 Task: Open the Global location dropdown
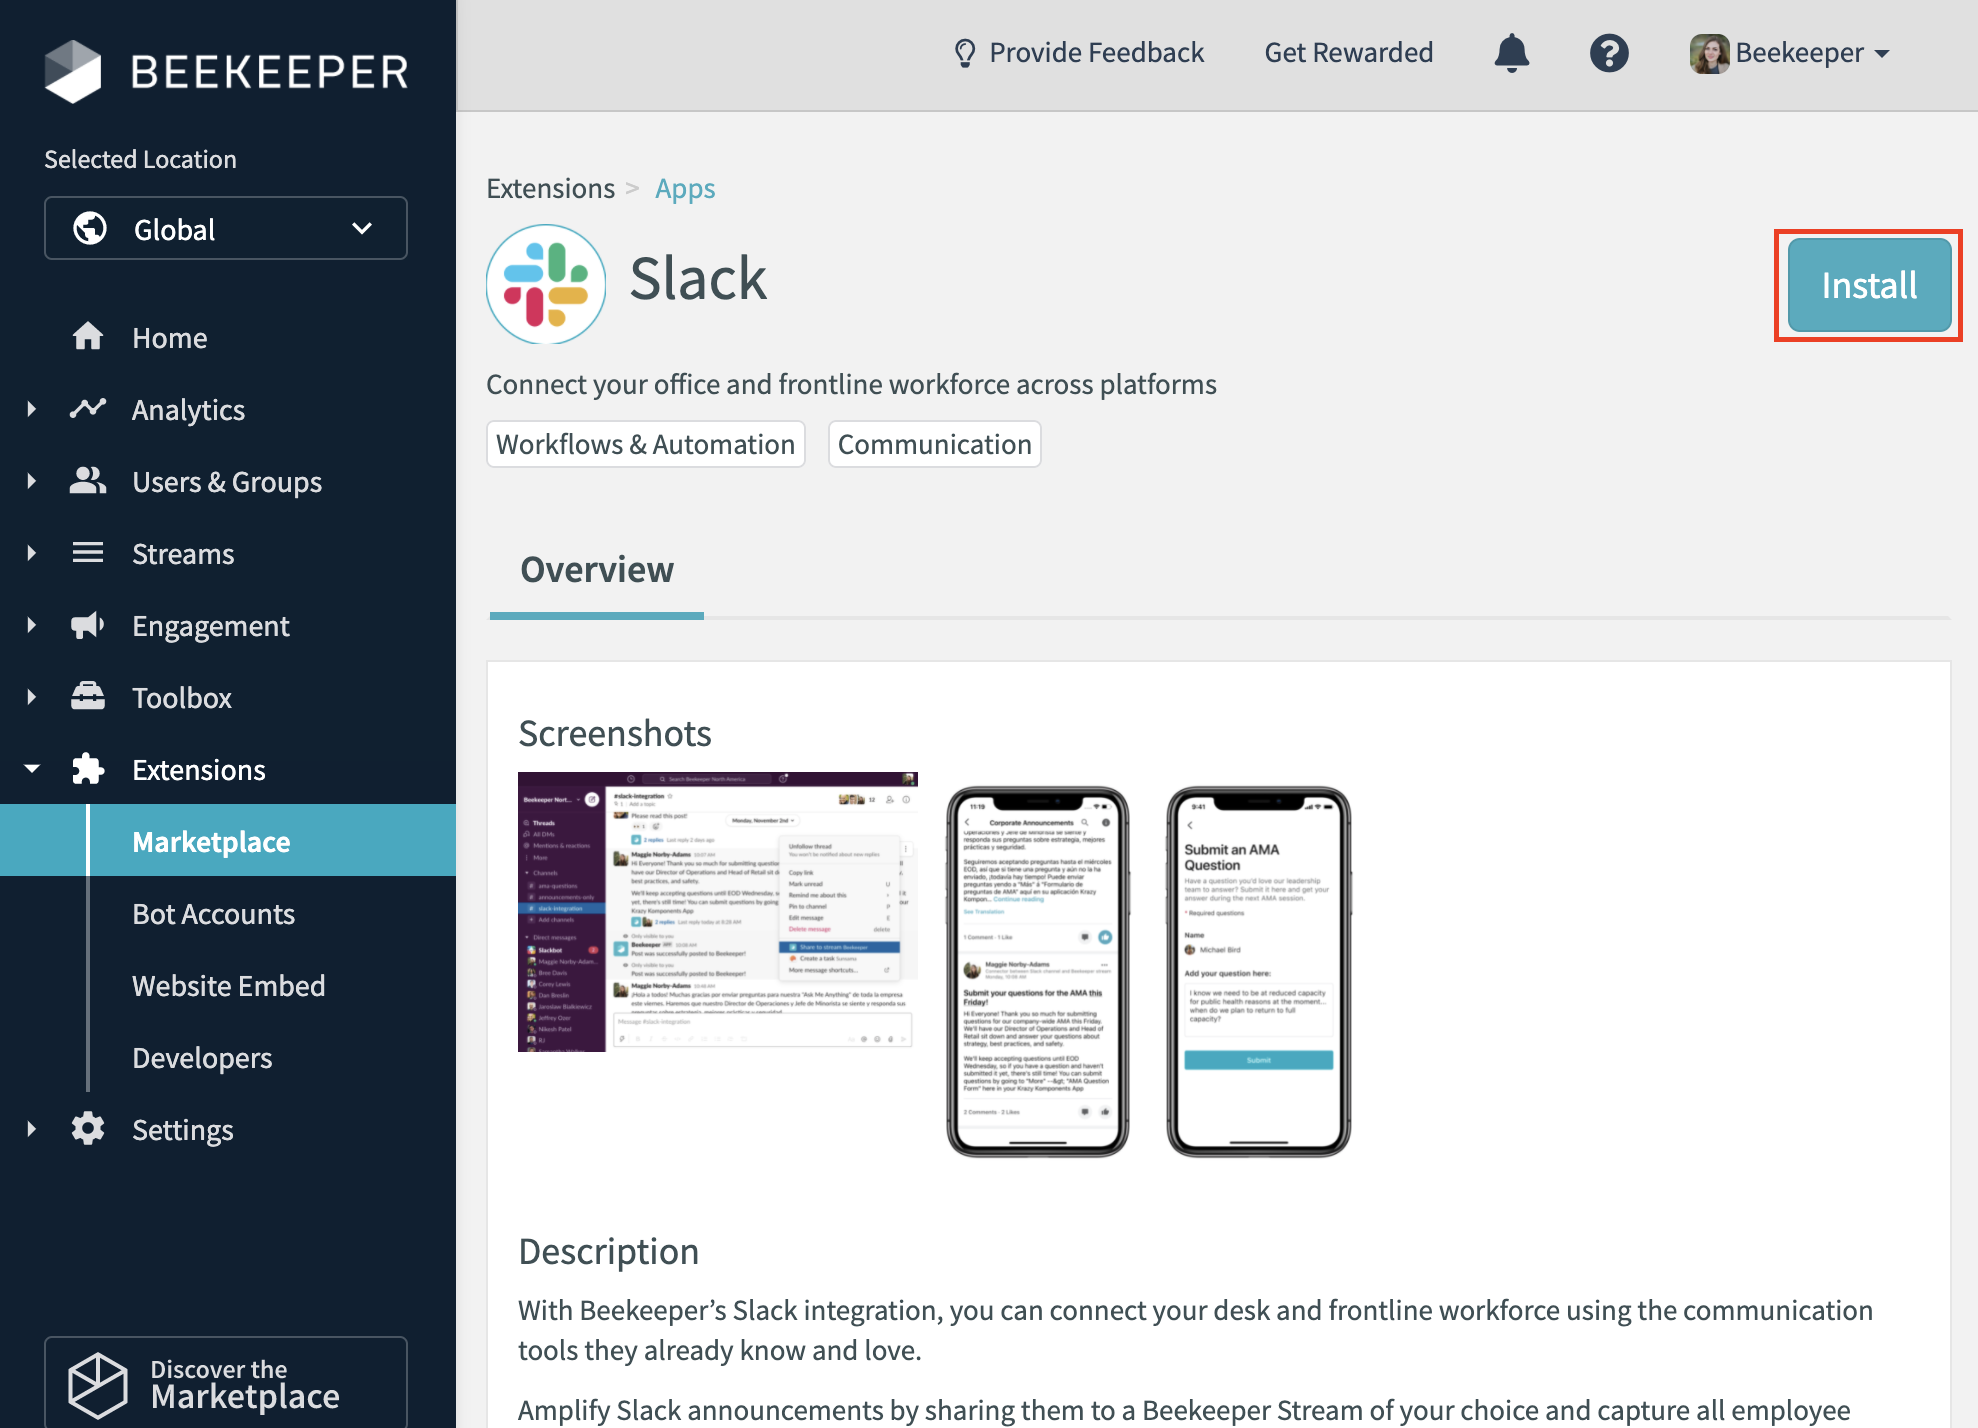pos(226,228)
